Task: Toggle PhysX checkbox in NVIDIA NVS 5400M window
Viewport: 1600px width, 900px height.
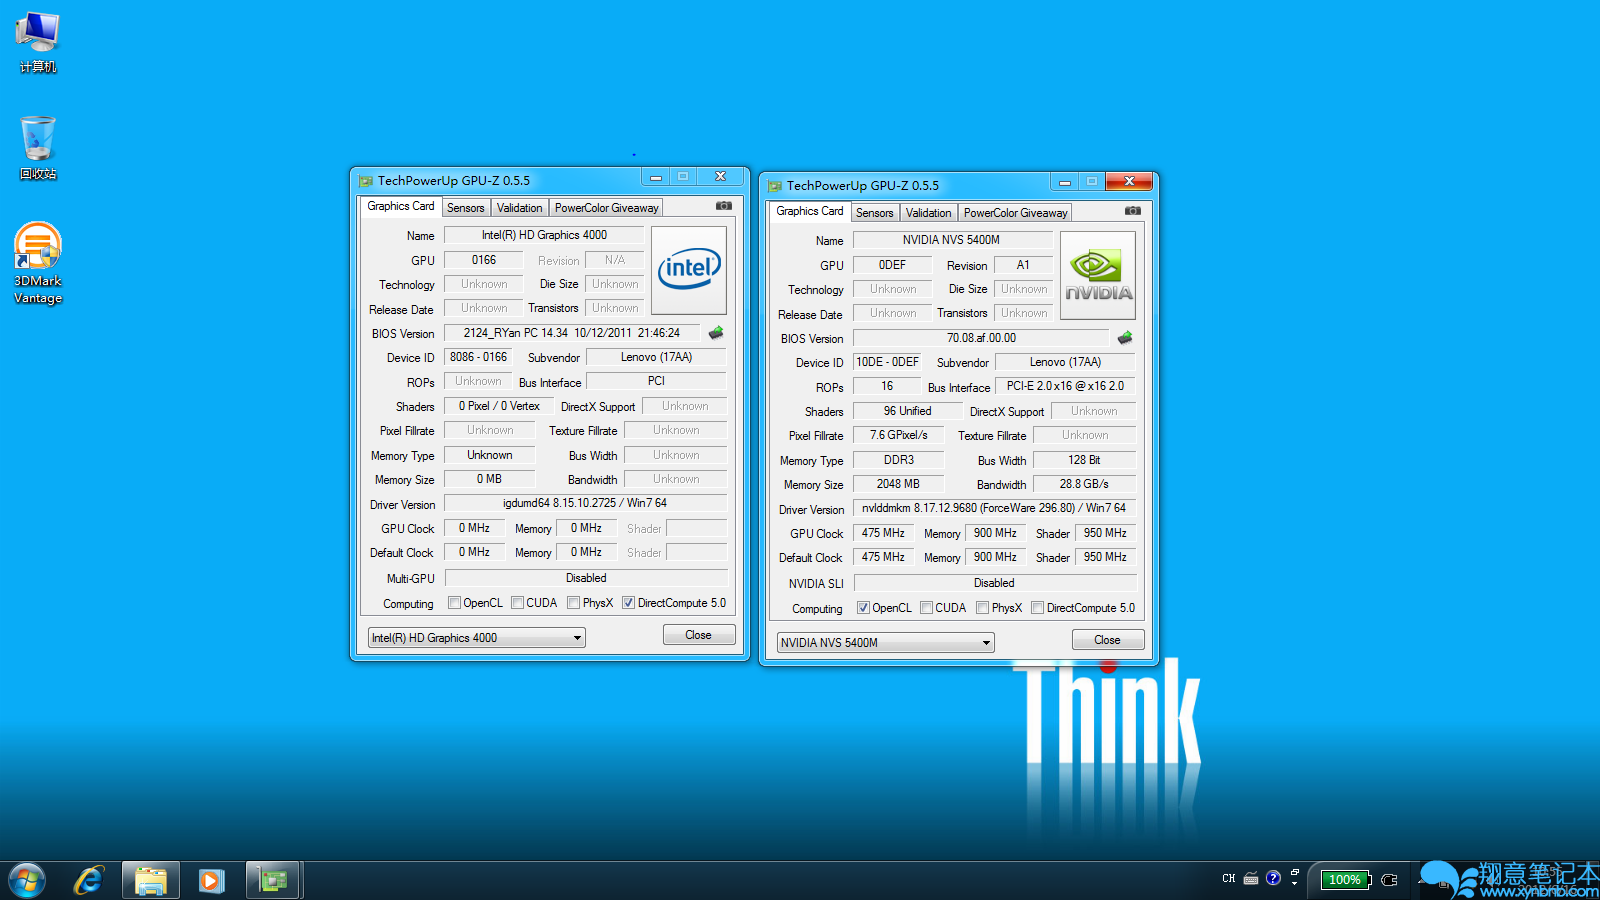Action: (x=983, y=608)
